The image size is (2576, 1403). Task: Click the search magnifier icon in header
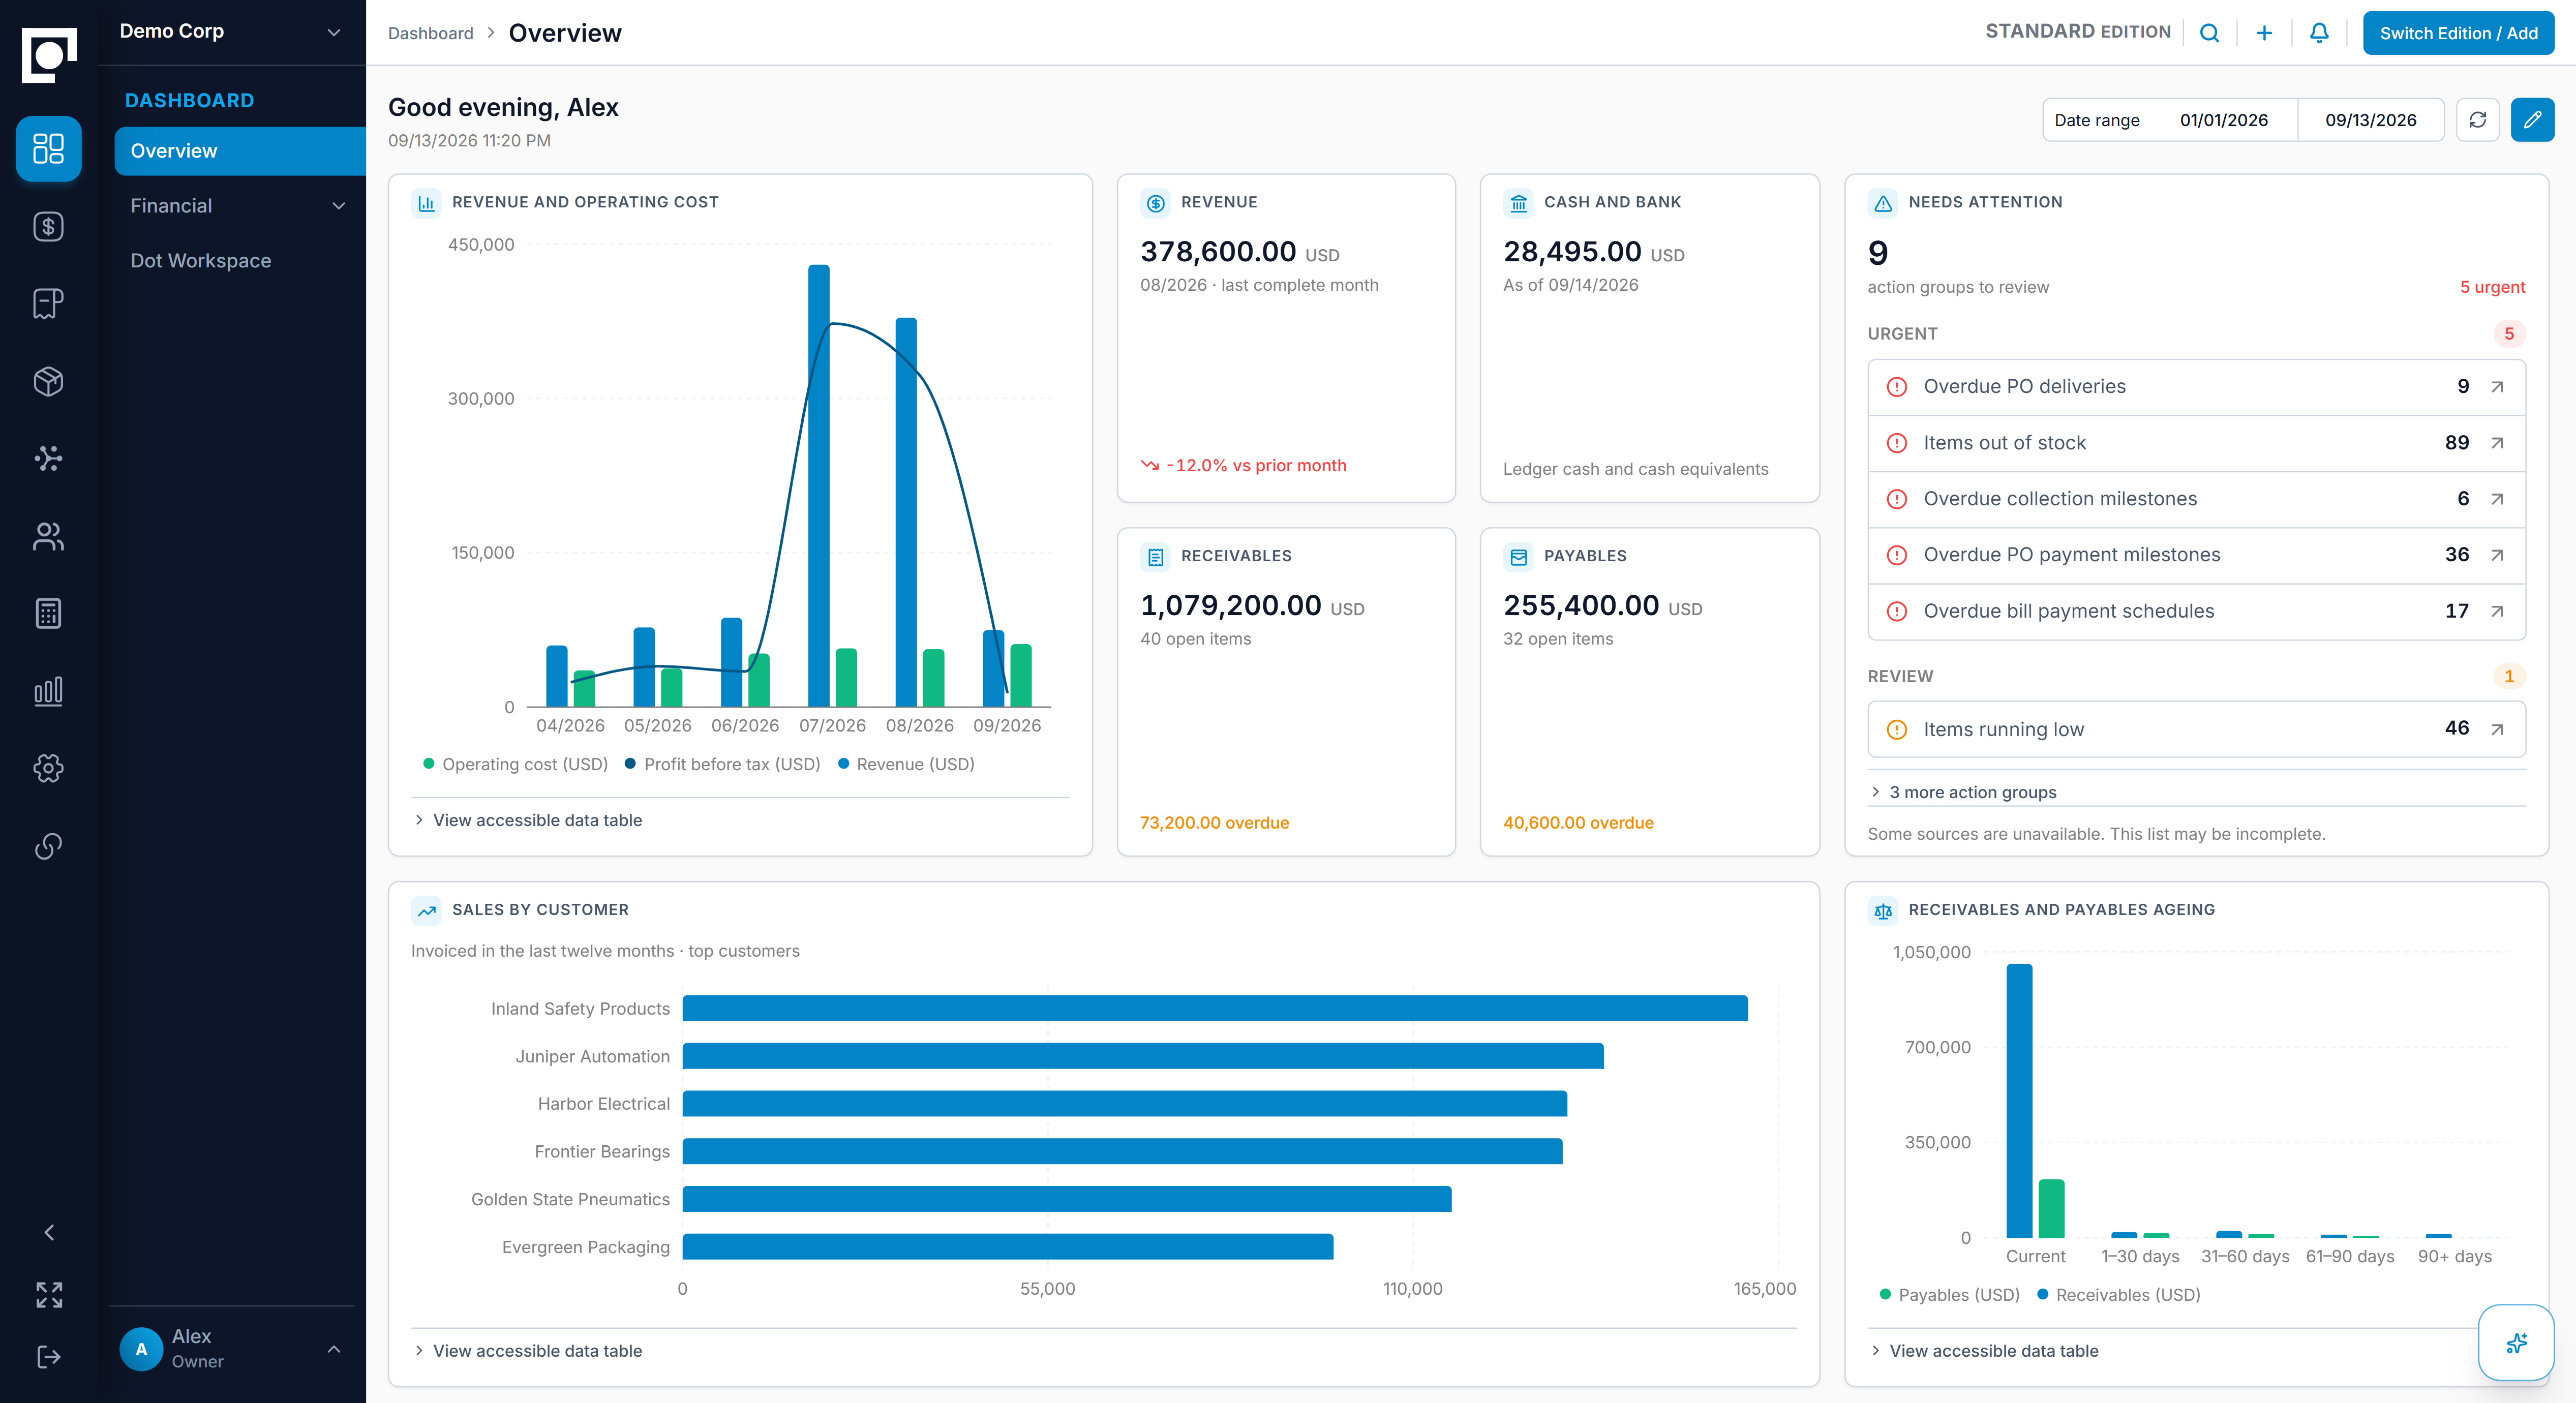[2210, 33]
